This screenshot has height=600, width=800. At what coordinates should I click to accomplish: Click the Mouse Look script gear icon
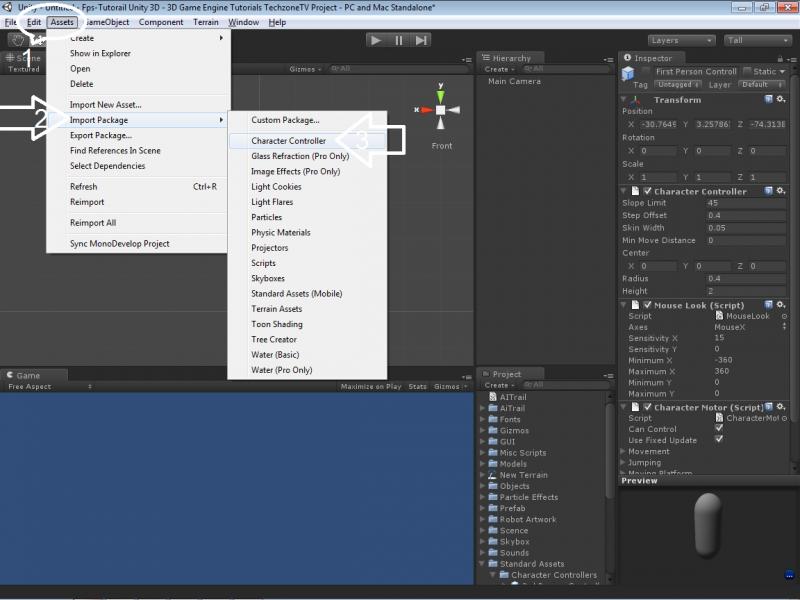(782, 305)
